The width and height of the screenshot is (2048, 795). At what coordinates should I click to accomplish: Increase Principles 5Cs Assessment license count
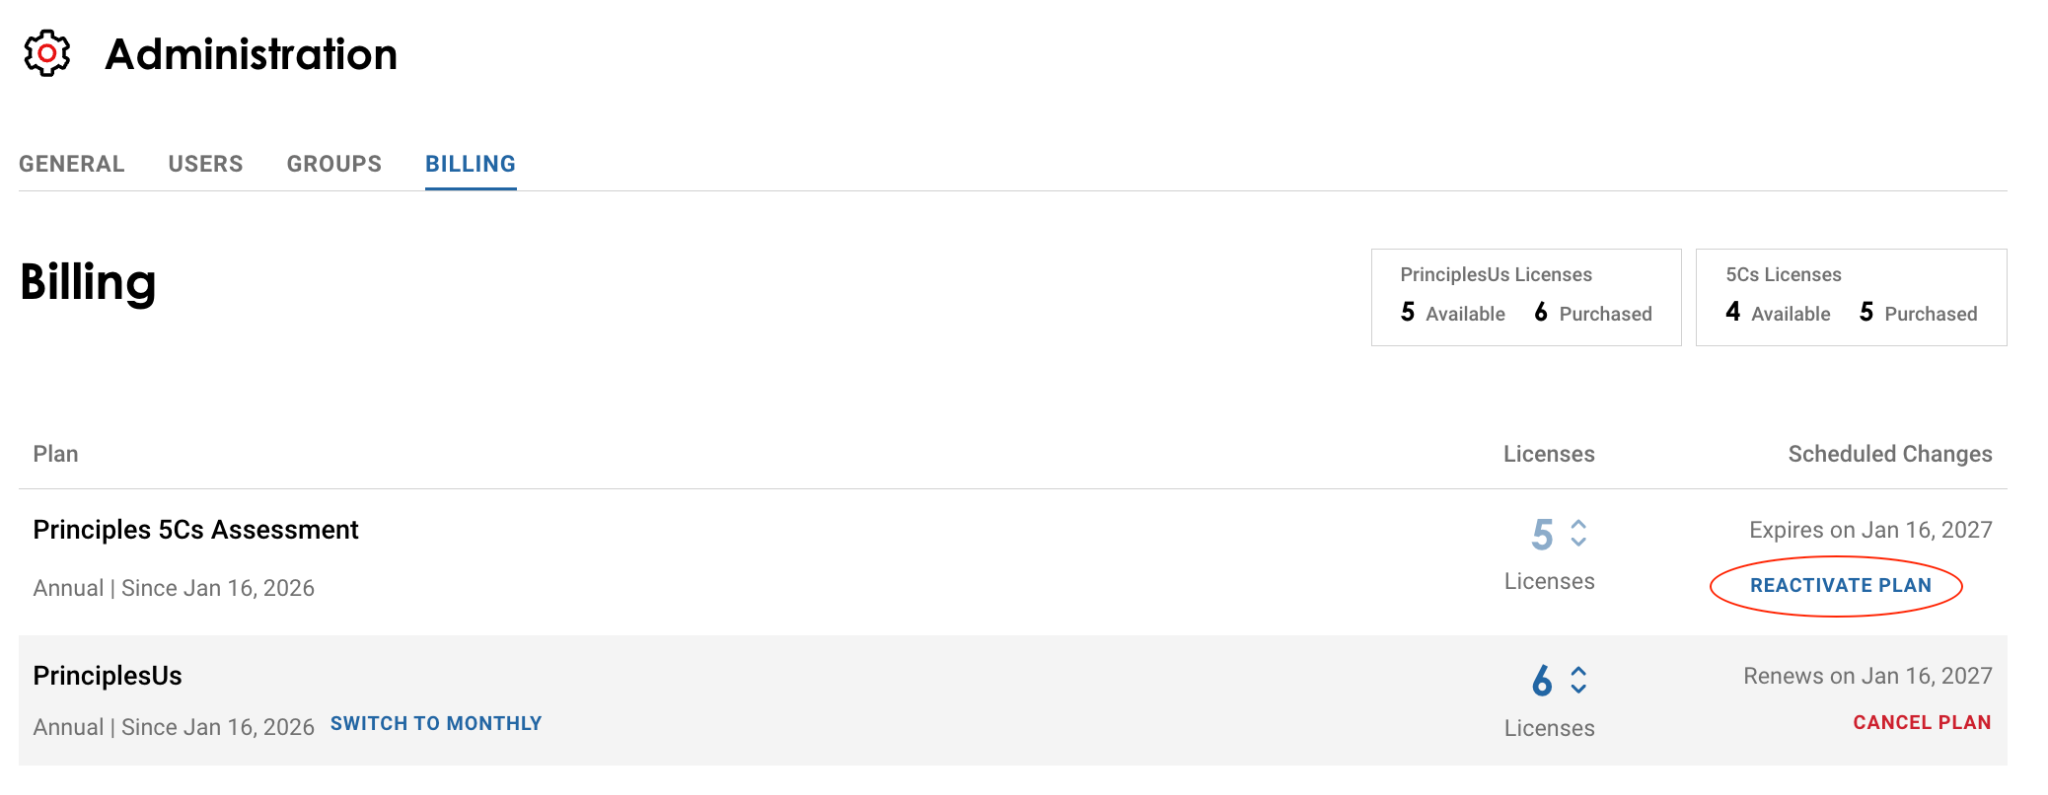pyautogui.click(x=1579, y=524)
